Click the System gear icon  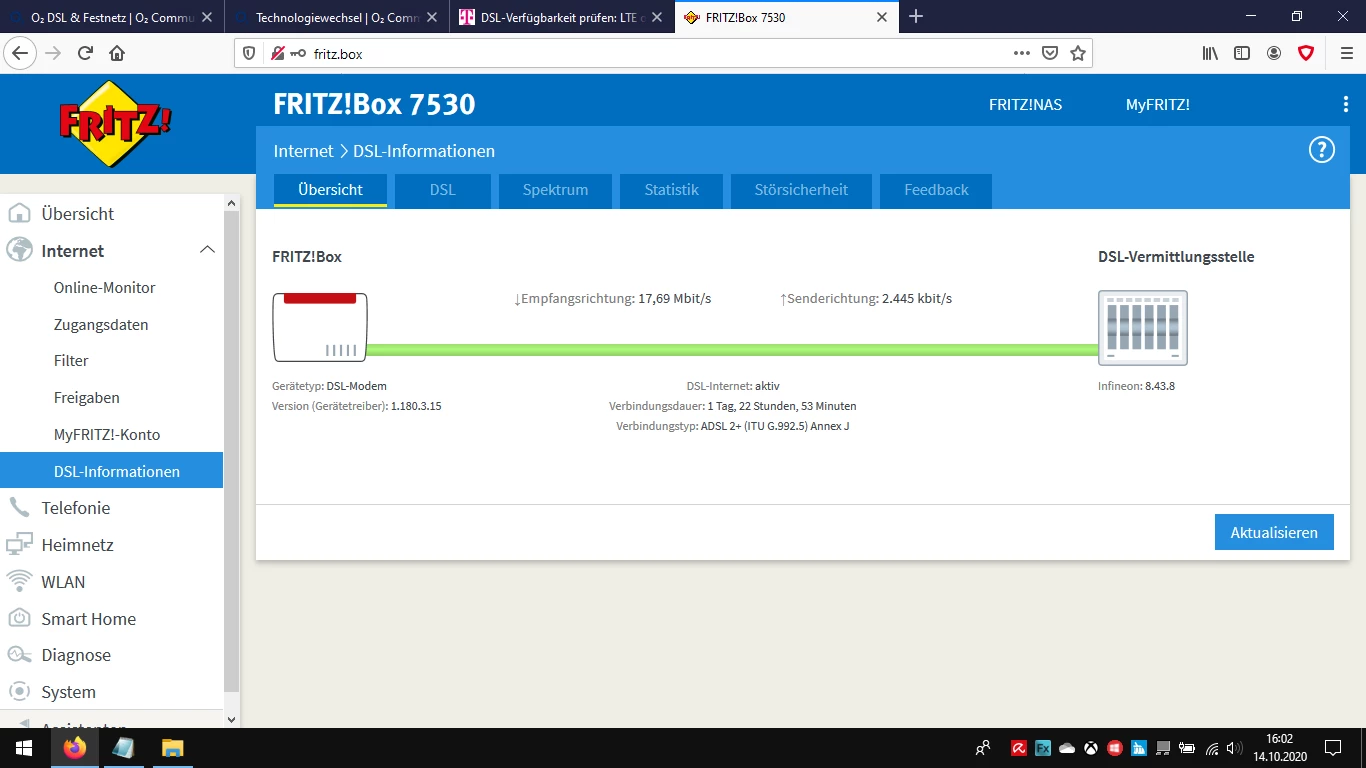tap(19, 692)
